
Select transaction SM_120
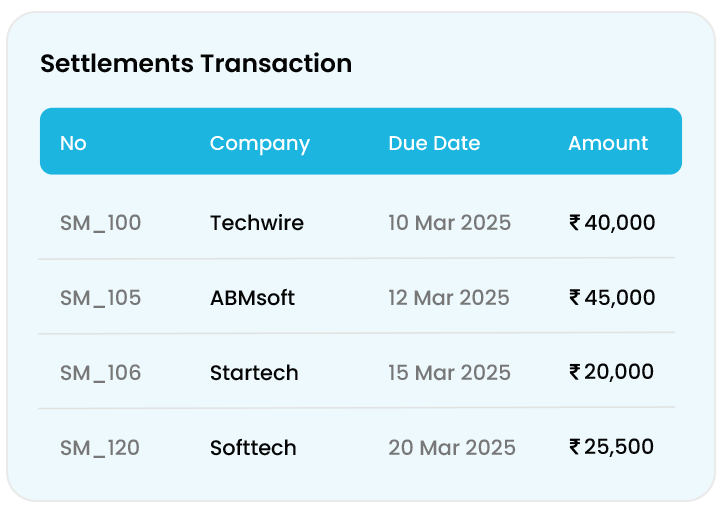coord(100,447)
